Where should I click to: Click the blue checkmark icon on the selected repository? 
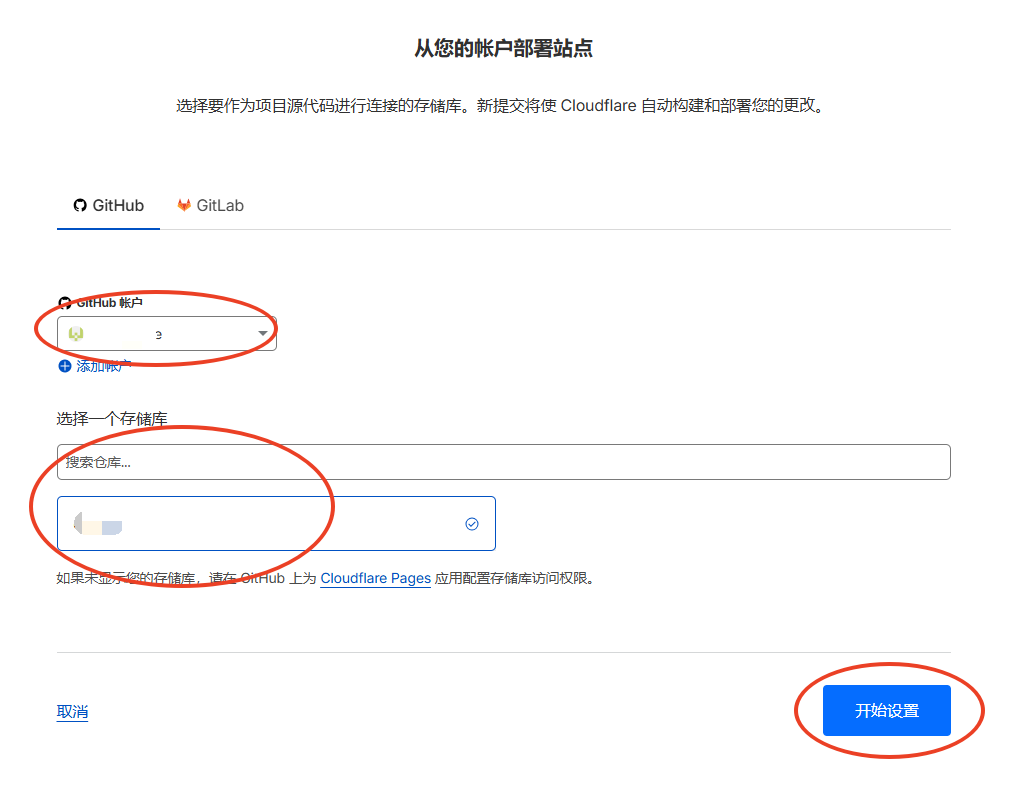pos(472,523)
